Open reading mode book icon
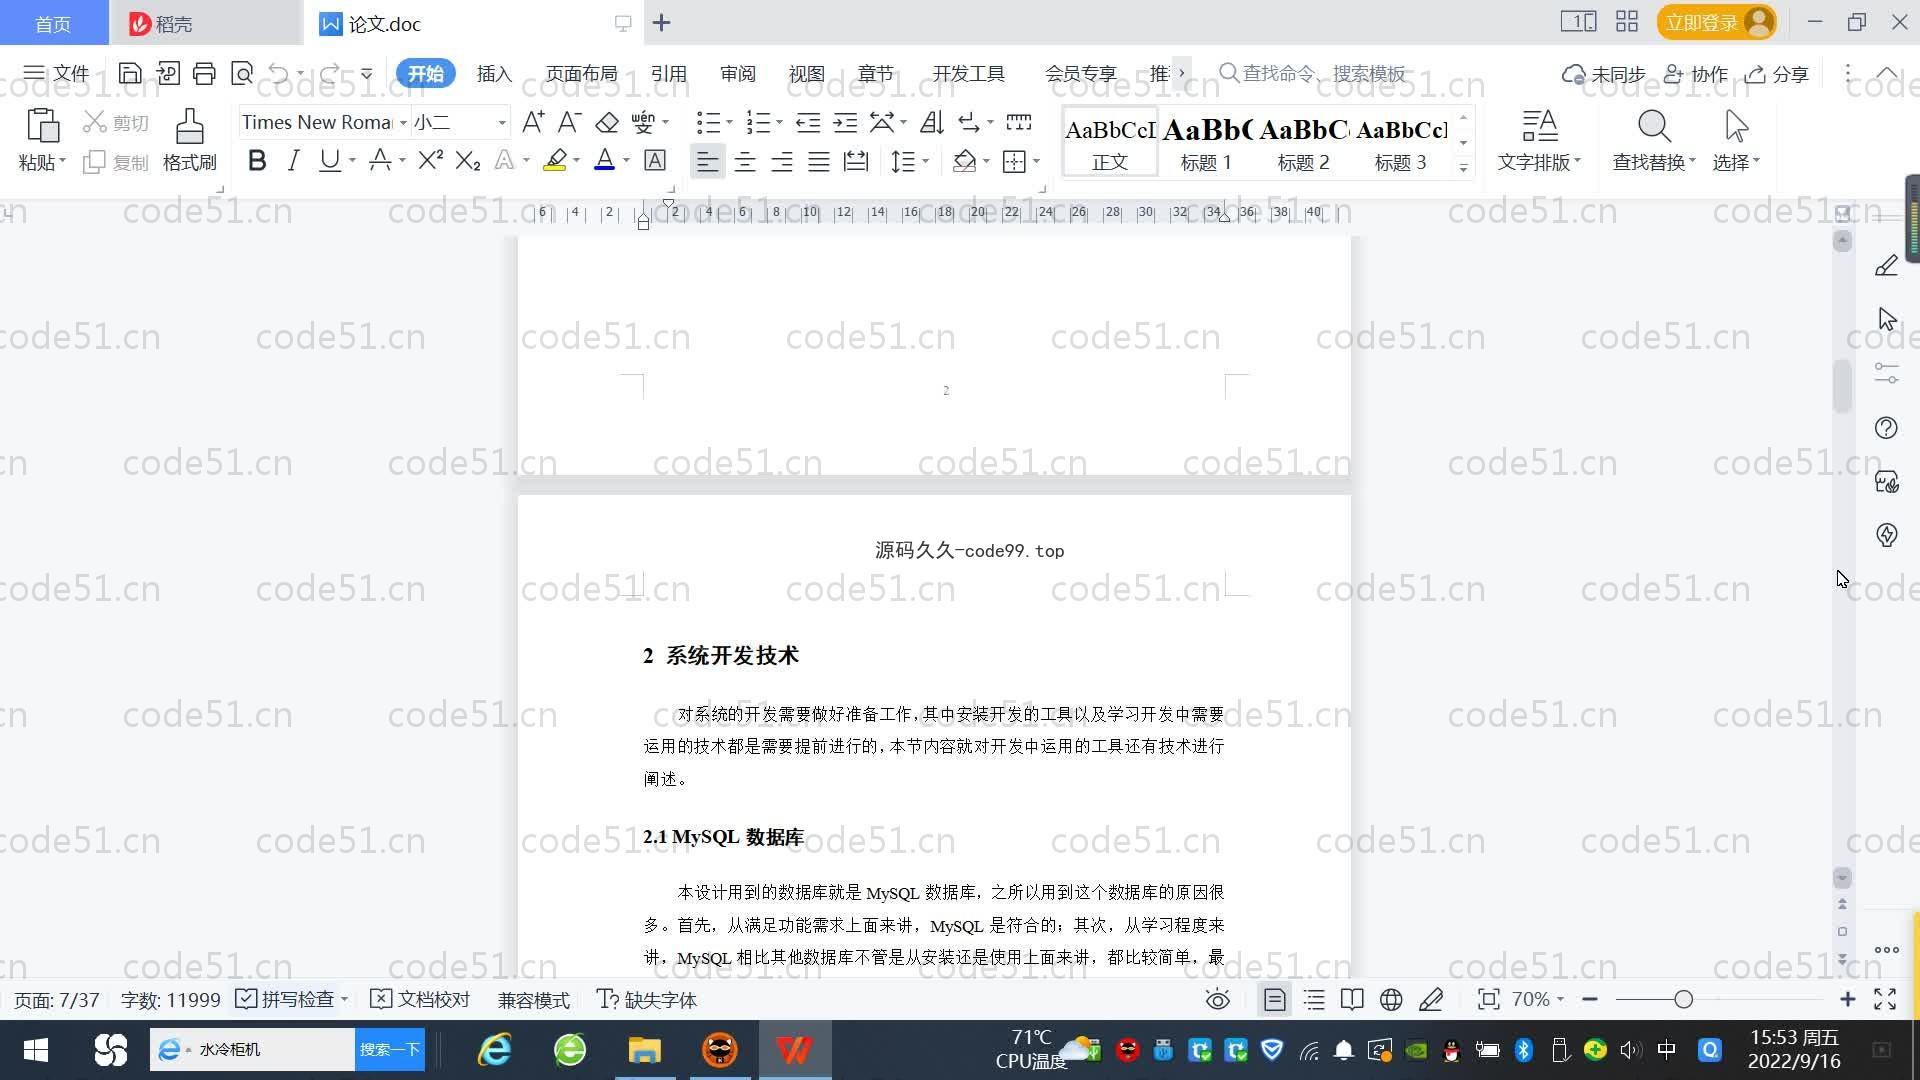Screen dimensions: 1920x1080 pyautogui.click(x=1352, y=1000)
